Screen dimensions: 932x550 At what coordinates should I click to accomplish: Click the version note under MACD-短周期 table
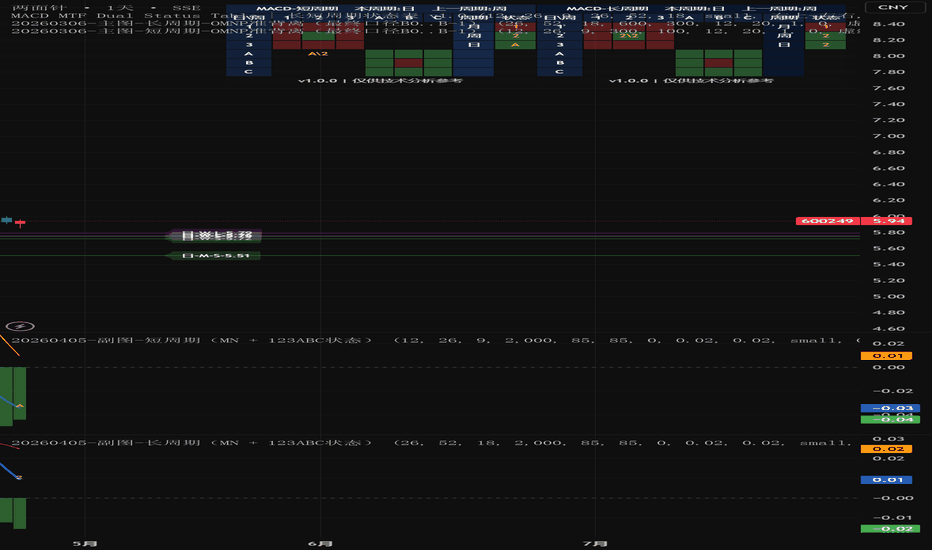pos(380,80)
